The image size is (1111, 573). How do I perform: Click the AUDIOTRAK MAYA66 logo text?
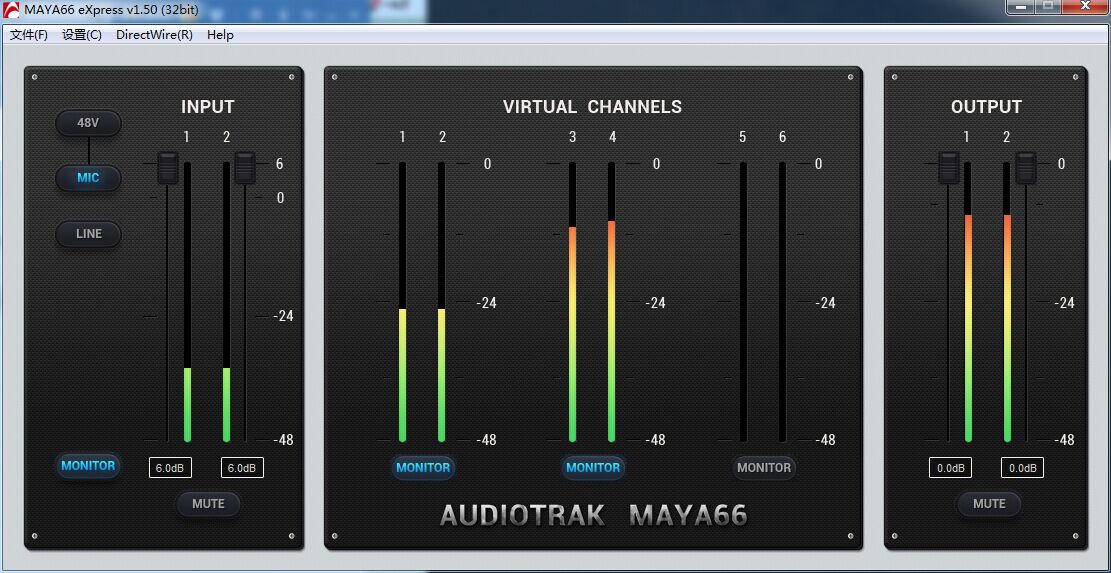point(594,516)
